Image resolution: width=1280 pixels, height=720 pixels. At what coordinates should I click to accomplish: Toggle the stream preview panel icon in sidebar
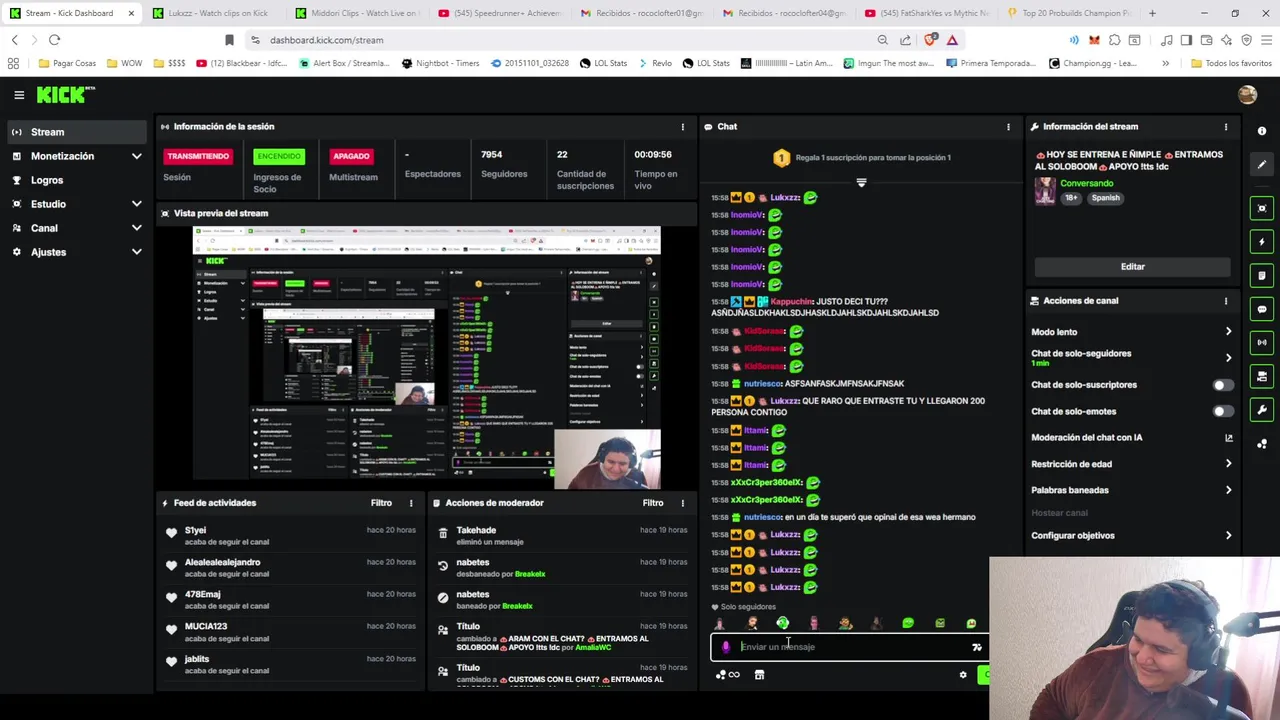[1262, 208]
